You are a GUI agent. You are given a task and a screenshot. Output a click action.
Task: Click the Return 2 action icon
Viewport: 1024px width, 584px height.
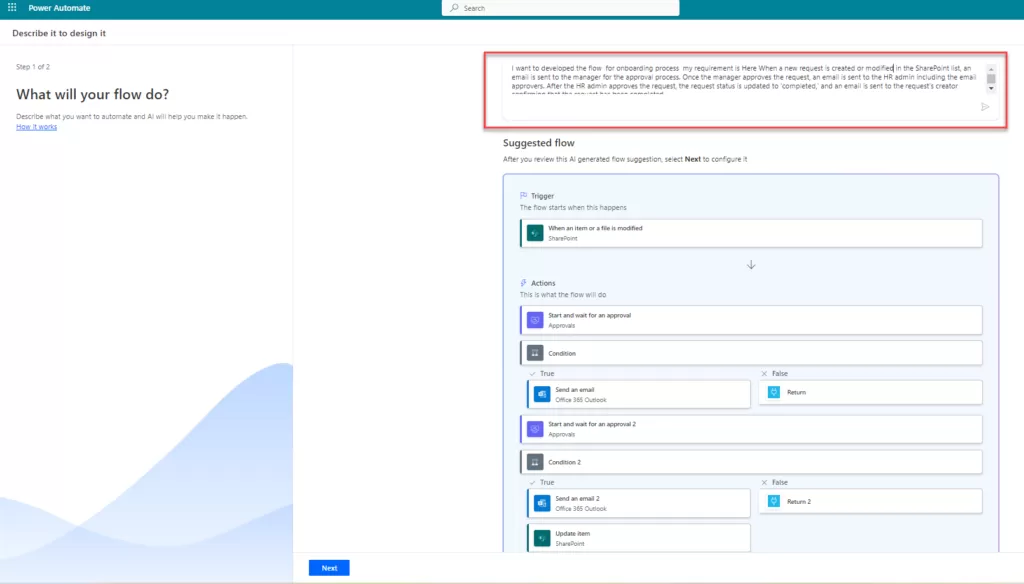[x=773, y=501]
